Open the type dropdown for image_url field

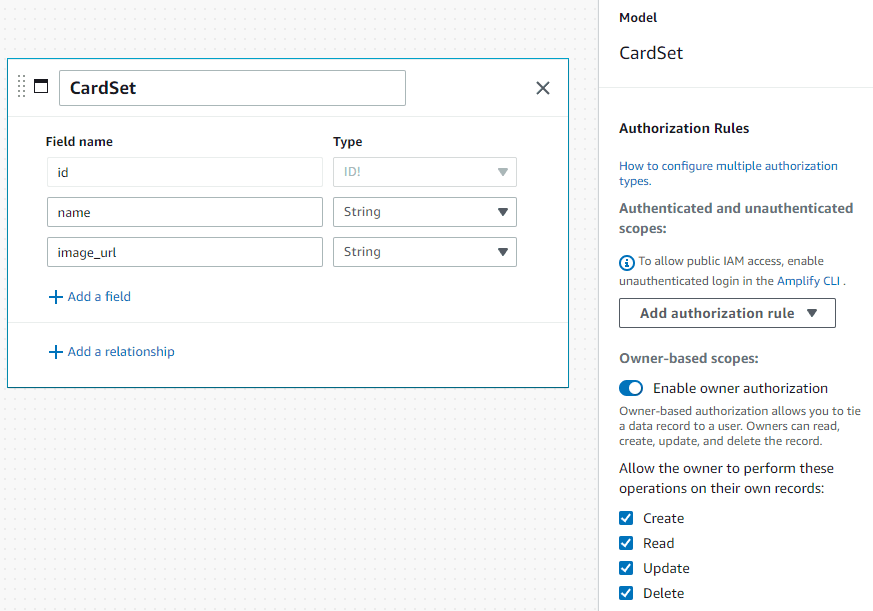424,252
